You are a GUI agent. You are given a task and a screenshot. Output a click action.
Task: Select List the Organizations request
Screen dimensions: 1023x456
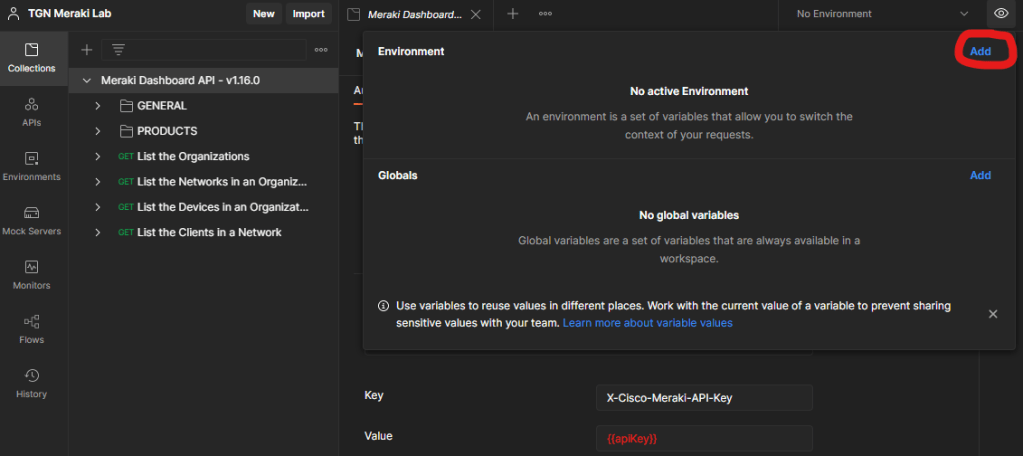(193, 156)
